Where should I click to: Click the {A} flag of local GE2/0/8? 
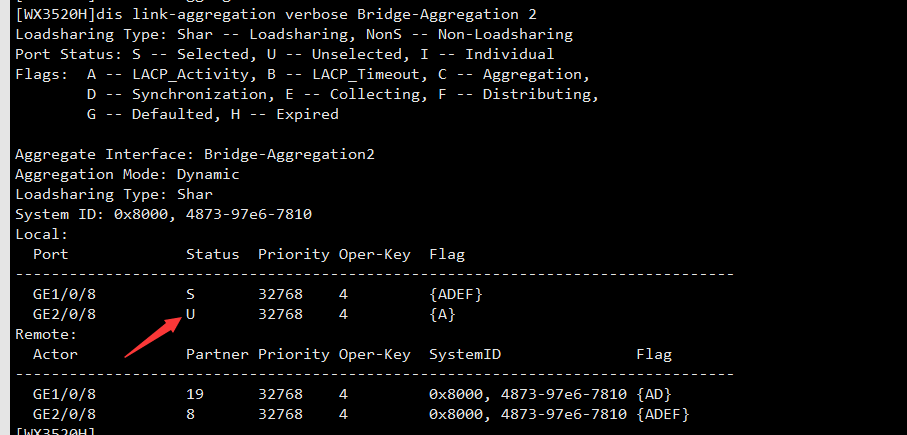[x=442, y=314]
